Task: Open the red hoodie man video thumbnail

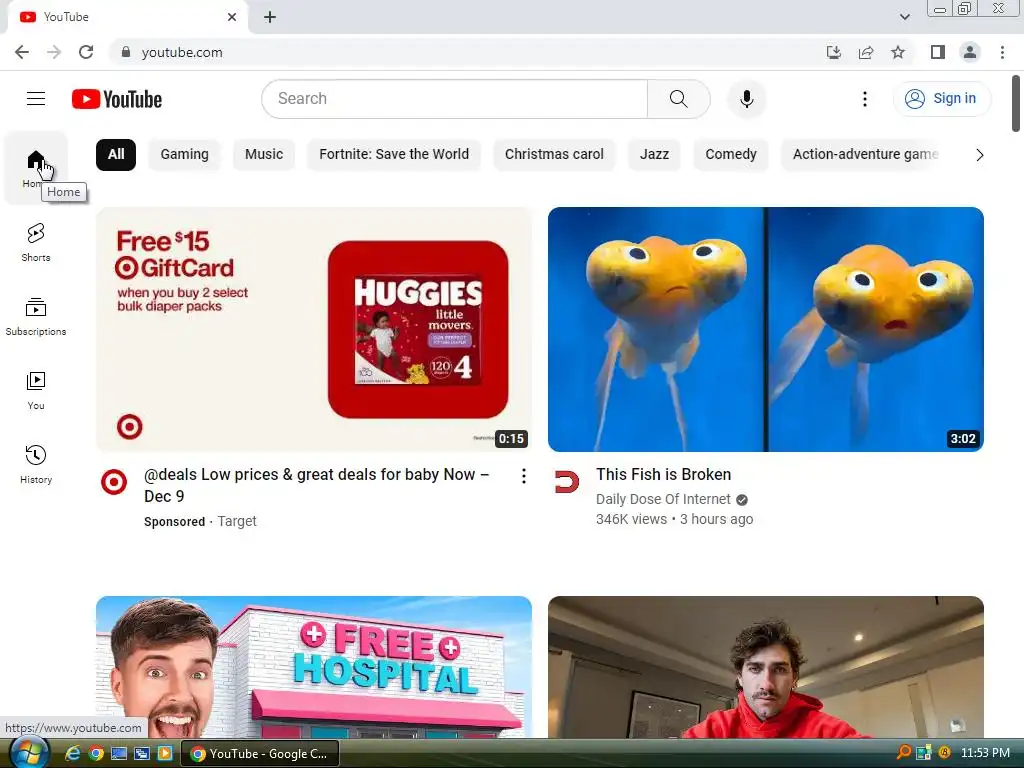Action: 765,667
